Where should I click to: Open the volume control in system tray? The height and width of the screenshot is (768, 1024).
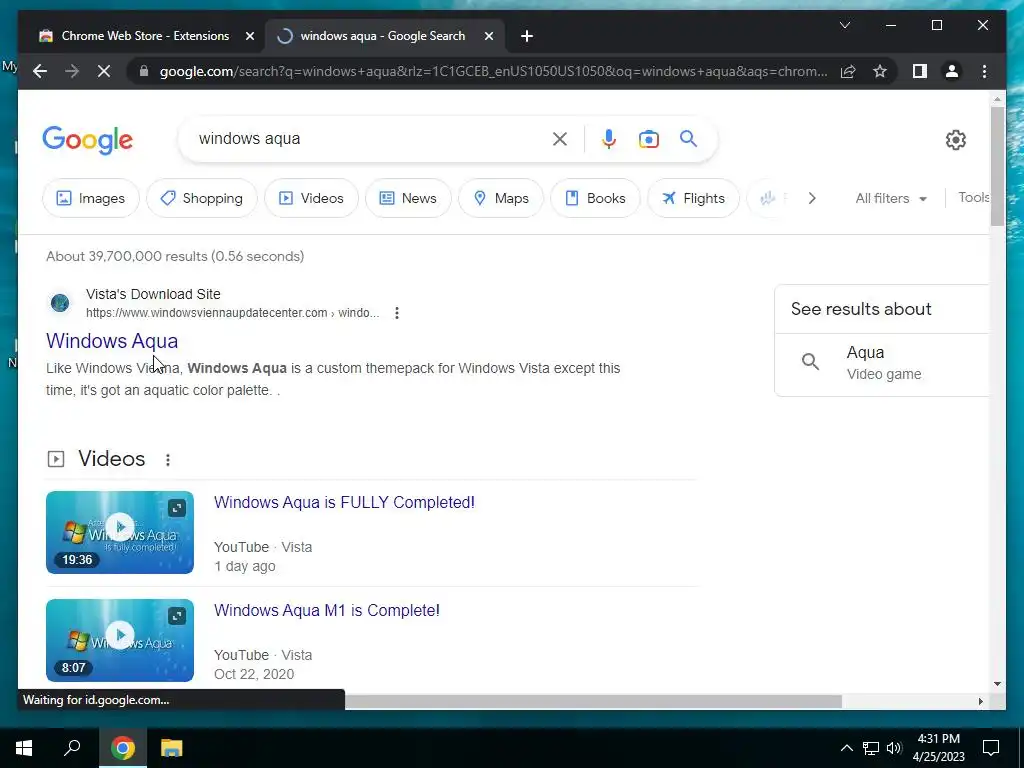coord(895,748)
